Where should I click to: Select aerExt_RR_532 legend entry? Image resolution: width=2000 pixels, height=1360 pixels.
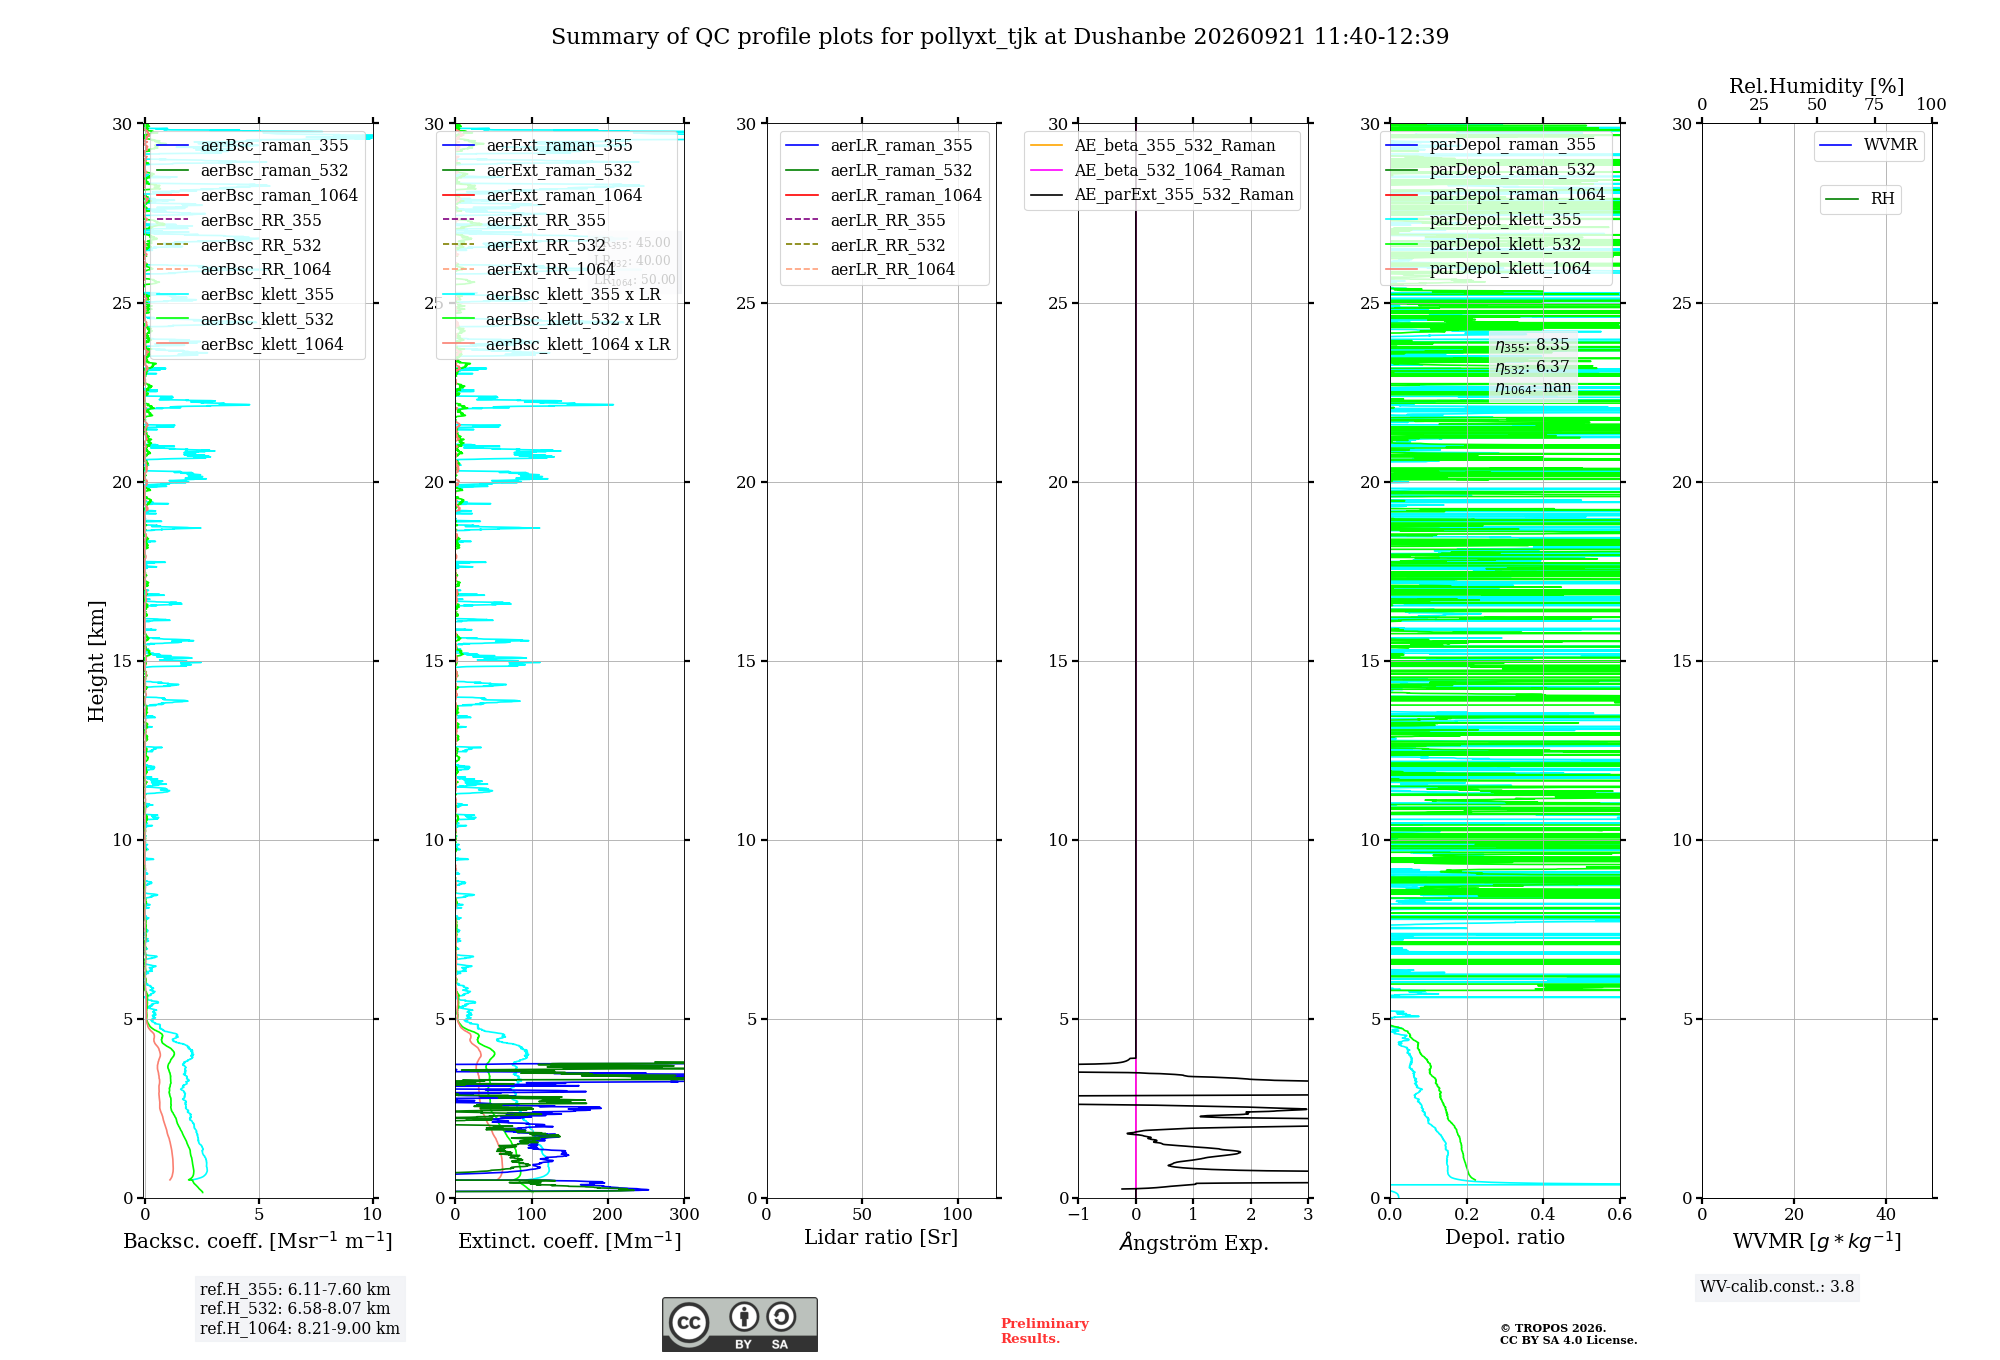pos(524,246)
